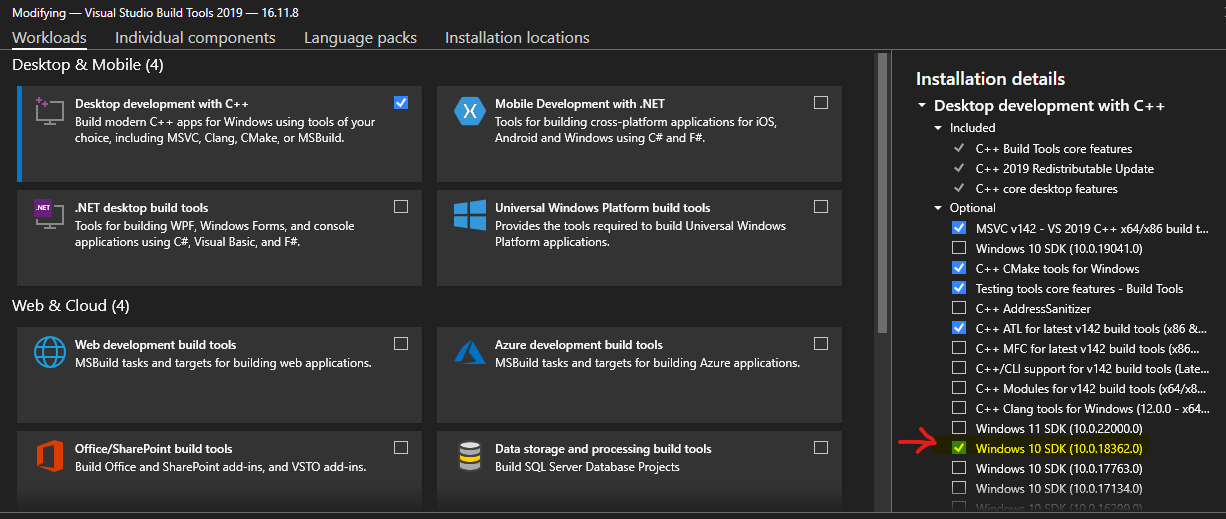Screen dimensions: 1226x519
Task: Click the .NET desktop build tools icon
Action: tap(49, 214)
